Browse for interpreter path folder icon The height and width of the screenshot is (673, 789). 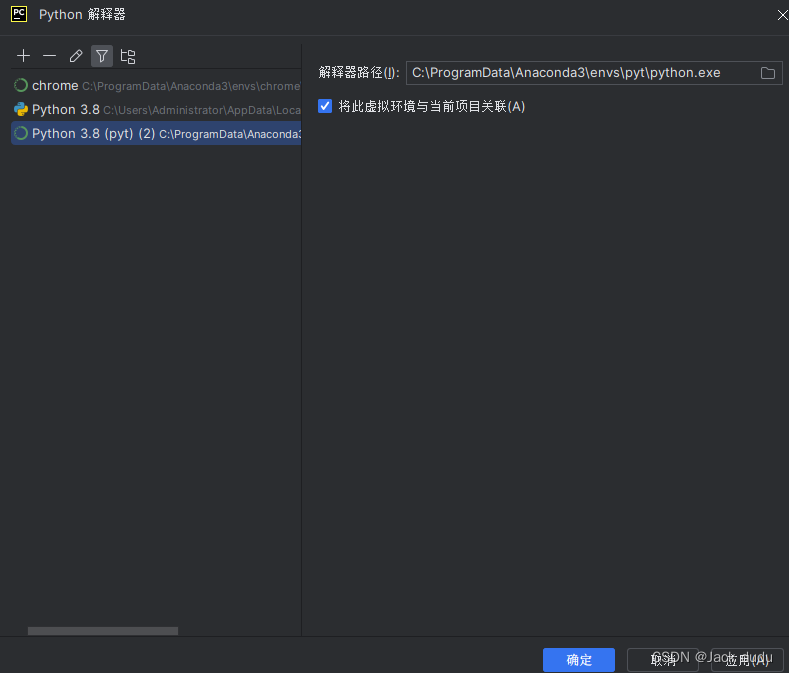coord(767,73)
